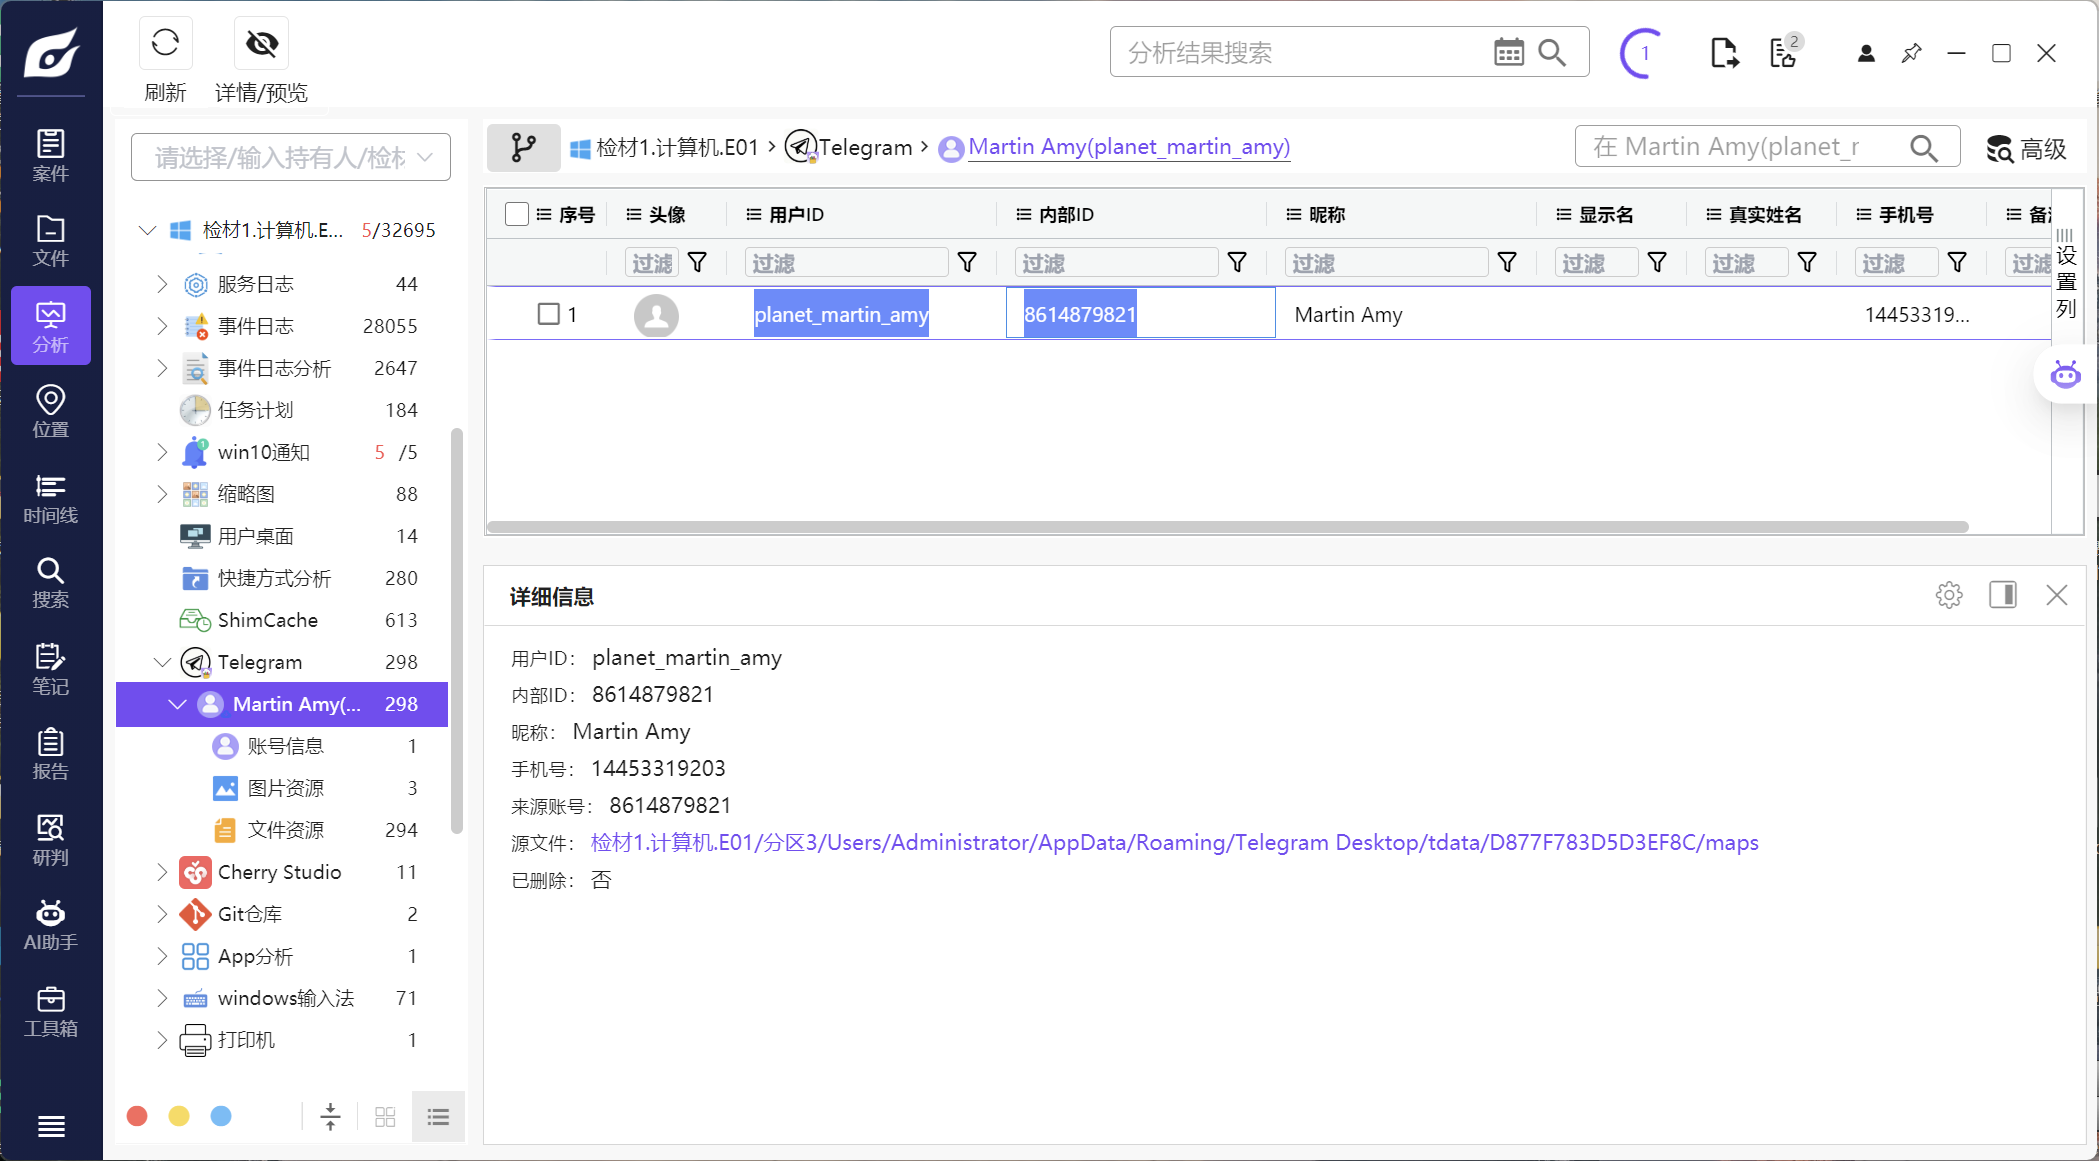The height and width of the screenshot is (1161, 2099).
Task: Open 源文件 path link in details
Action: pyautogui.click(x=1174, y=842)
